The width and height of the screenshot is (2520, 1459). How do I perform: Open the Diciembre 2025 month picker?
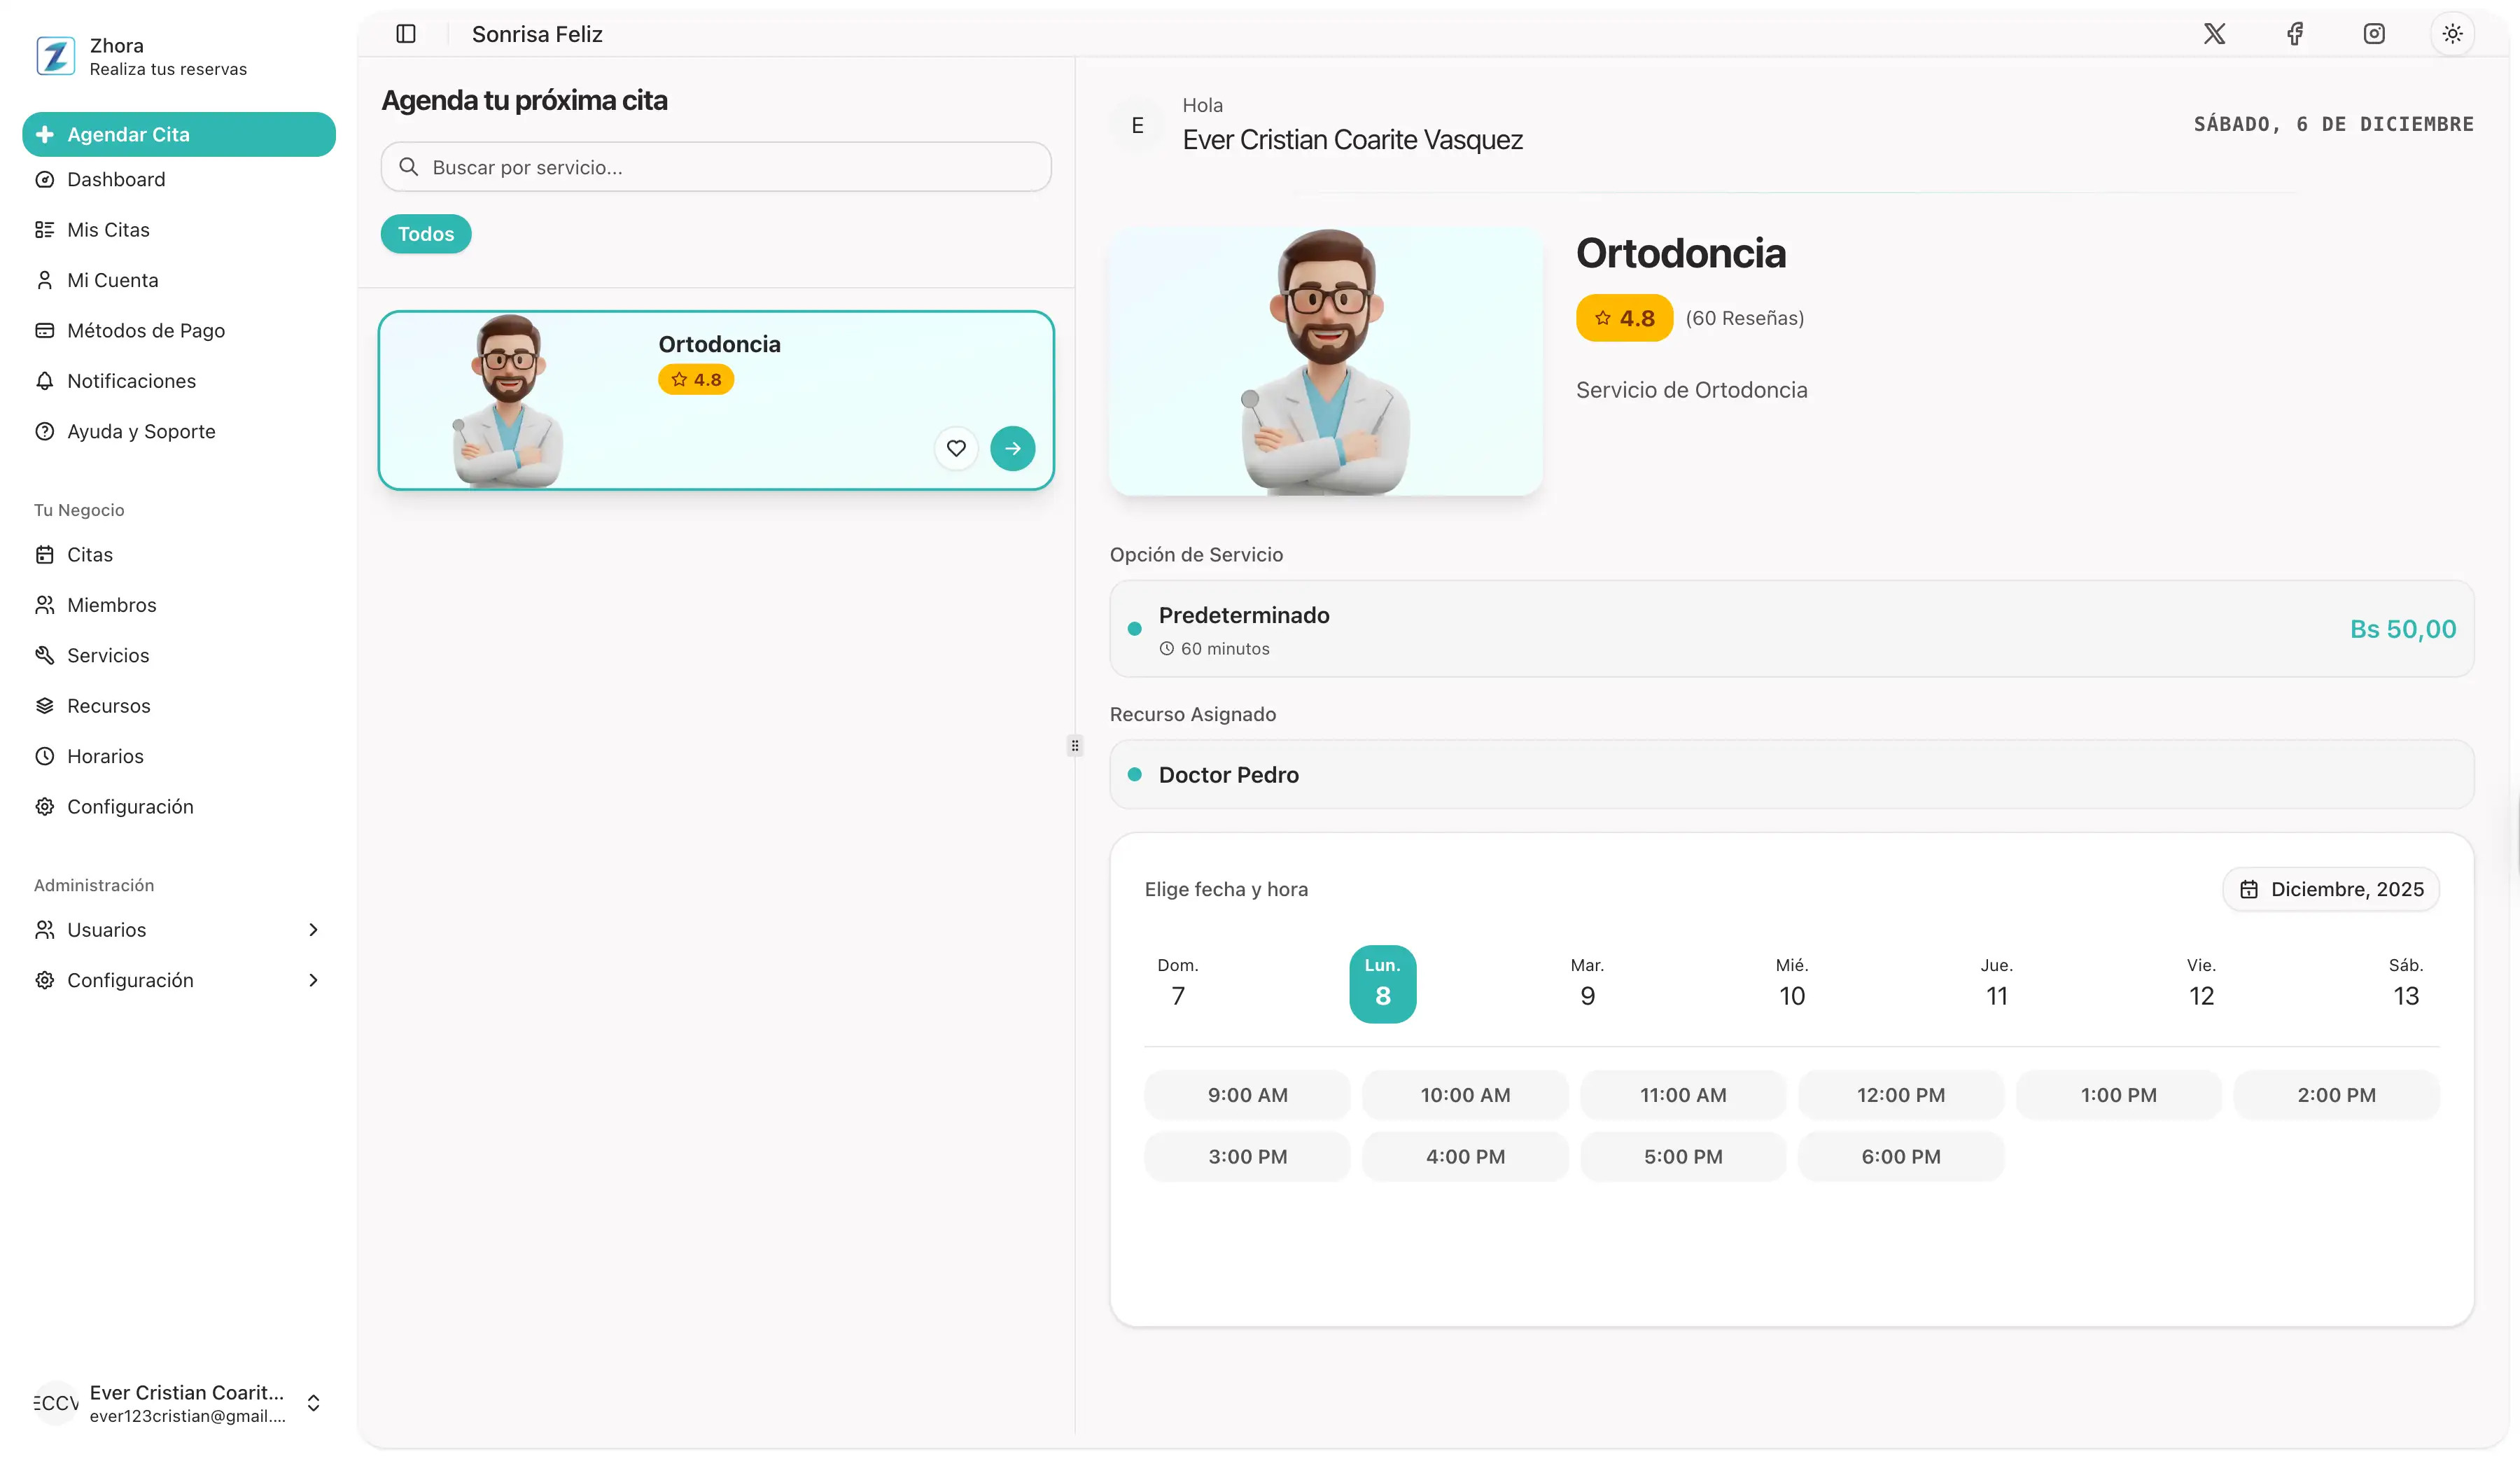coord(2332,888)
